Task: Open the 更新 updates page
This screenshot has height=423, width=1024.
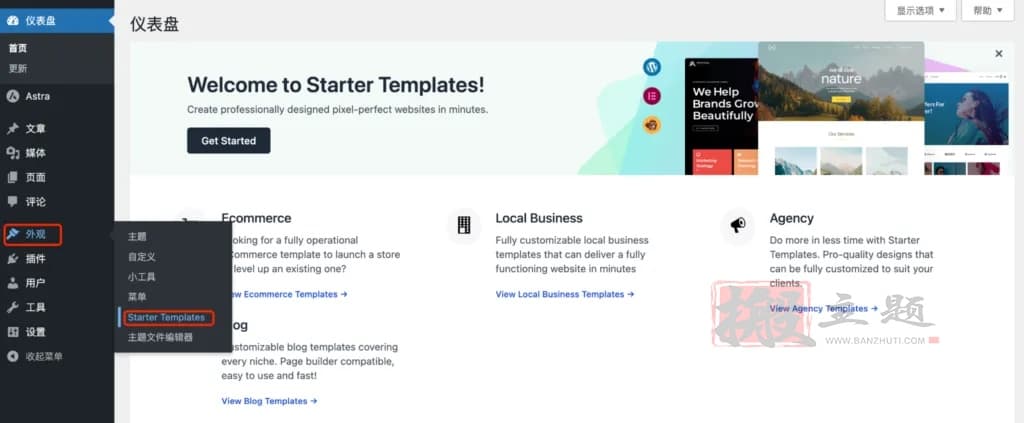Action: pyautogui.click(x=18, y=68)
